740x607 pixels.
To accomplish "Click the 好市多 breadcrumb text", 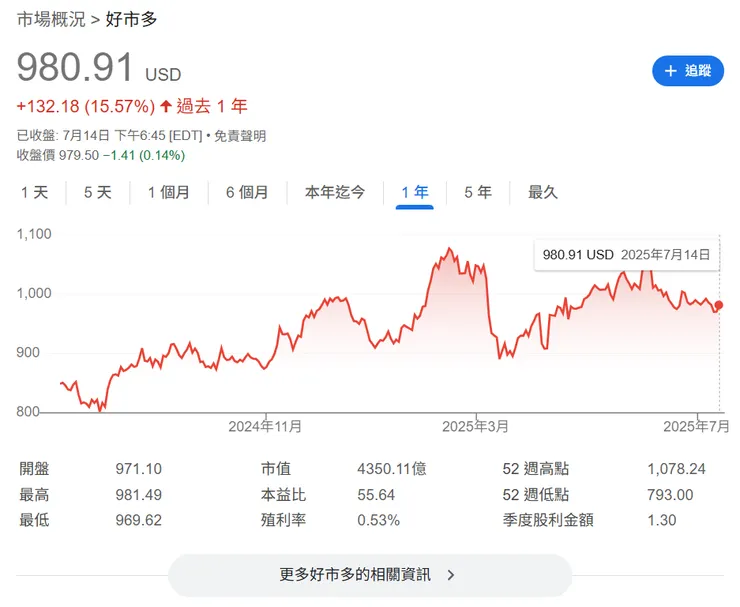I will (131, 19).
